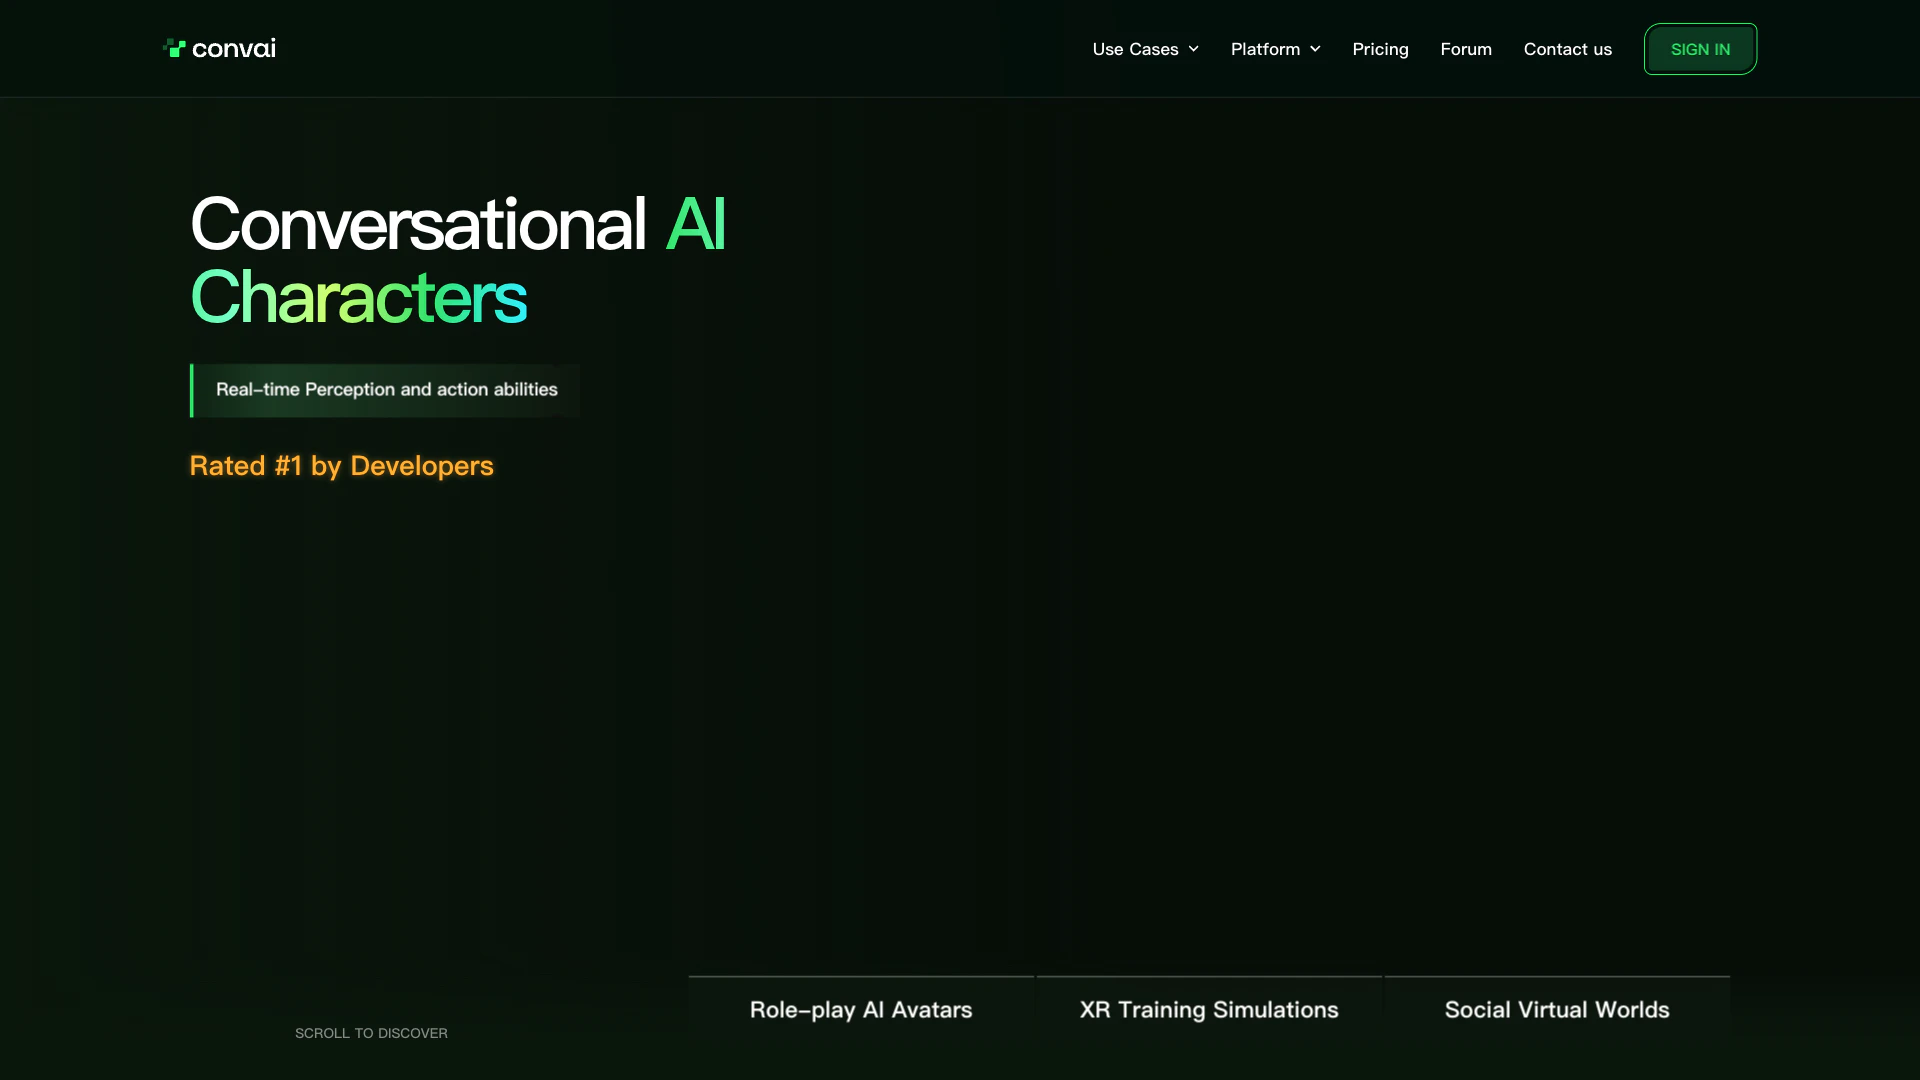1920x1080 pixels.
Task: Click the Real-time Perception tagline box
Action: click(387, 390)
